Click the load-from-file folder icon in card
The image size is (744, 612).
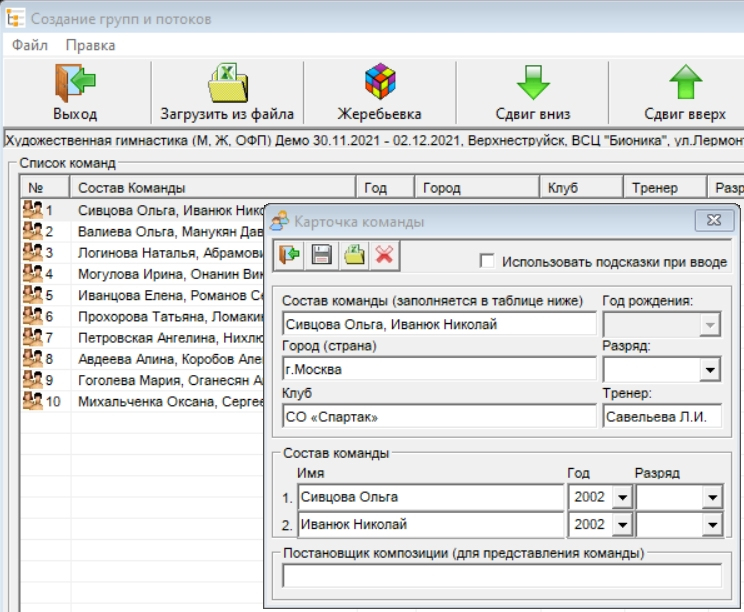pyautogui.click(x=353, y=256)
